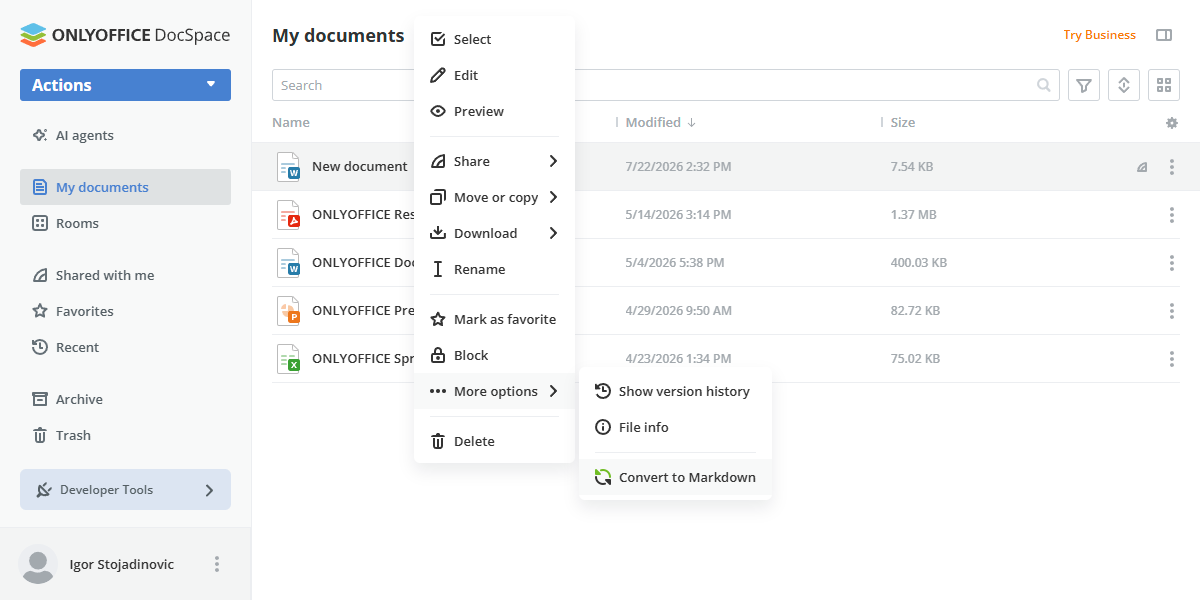Open Favorites section
This screenshot has height=600, width=1200.
pyautogui.click(x=125, y=311)
